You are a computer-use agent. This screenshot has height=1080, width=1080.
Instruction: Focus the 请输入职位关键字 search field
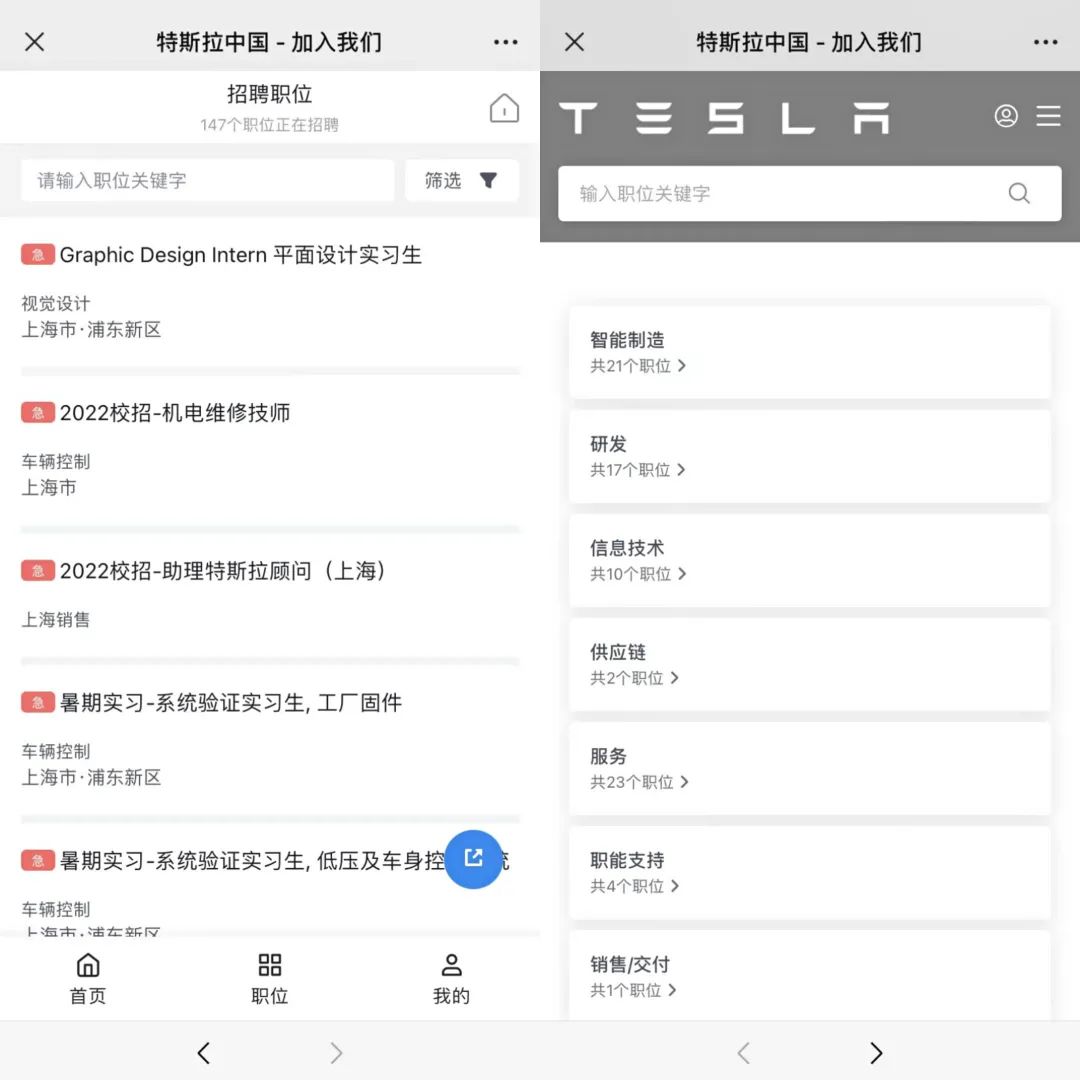click(x=207, y=180)
